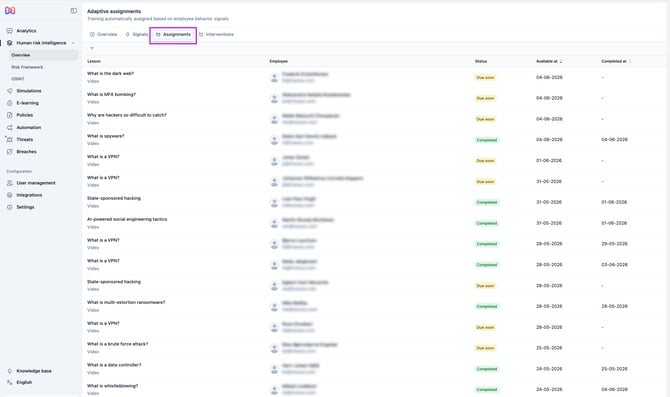Click avatar in 'What is the dark web?' row
670x397 pixels.
(x=274, y=78)
